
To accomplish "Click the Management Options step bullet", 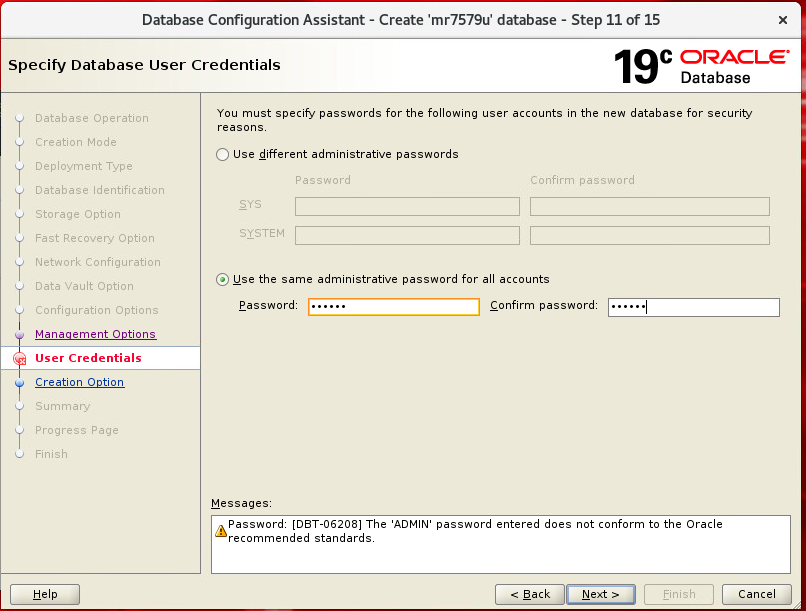I will point(20,335).
